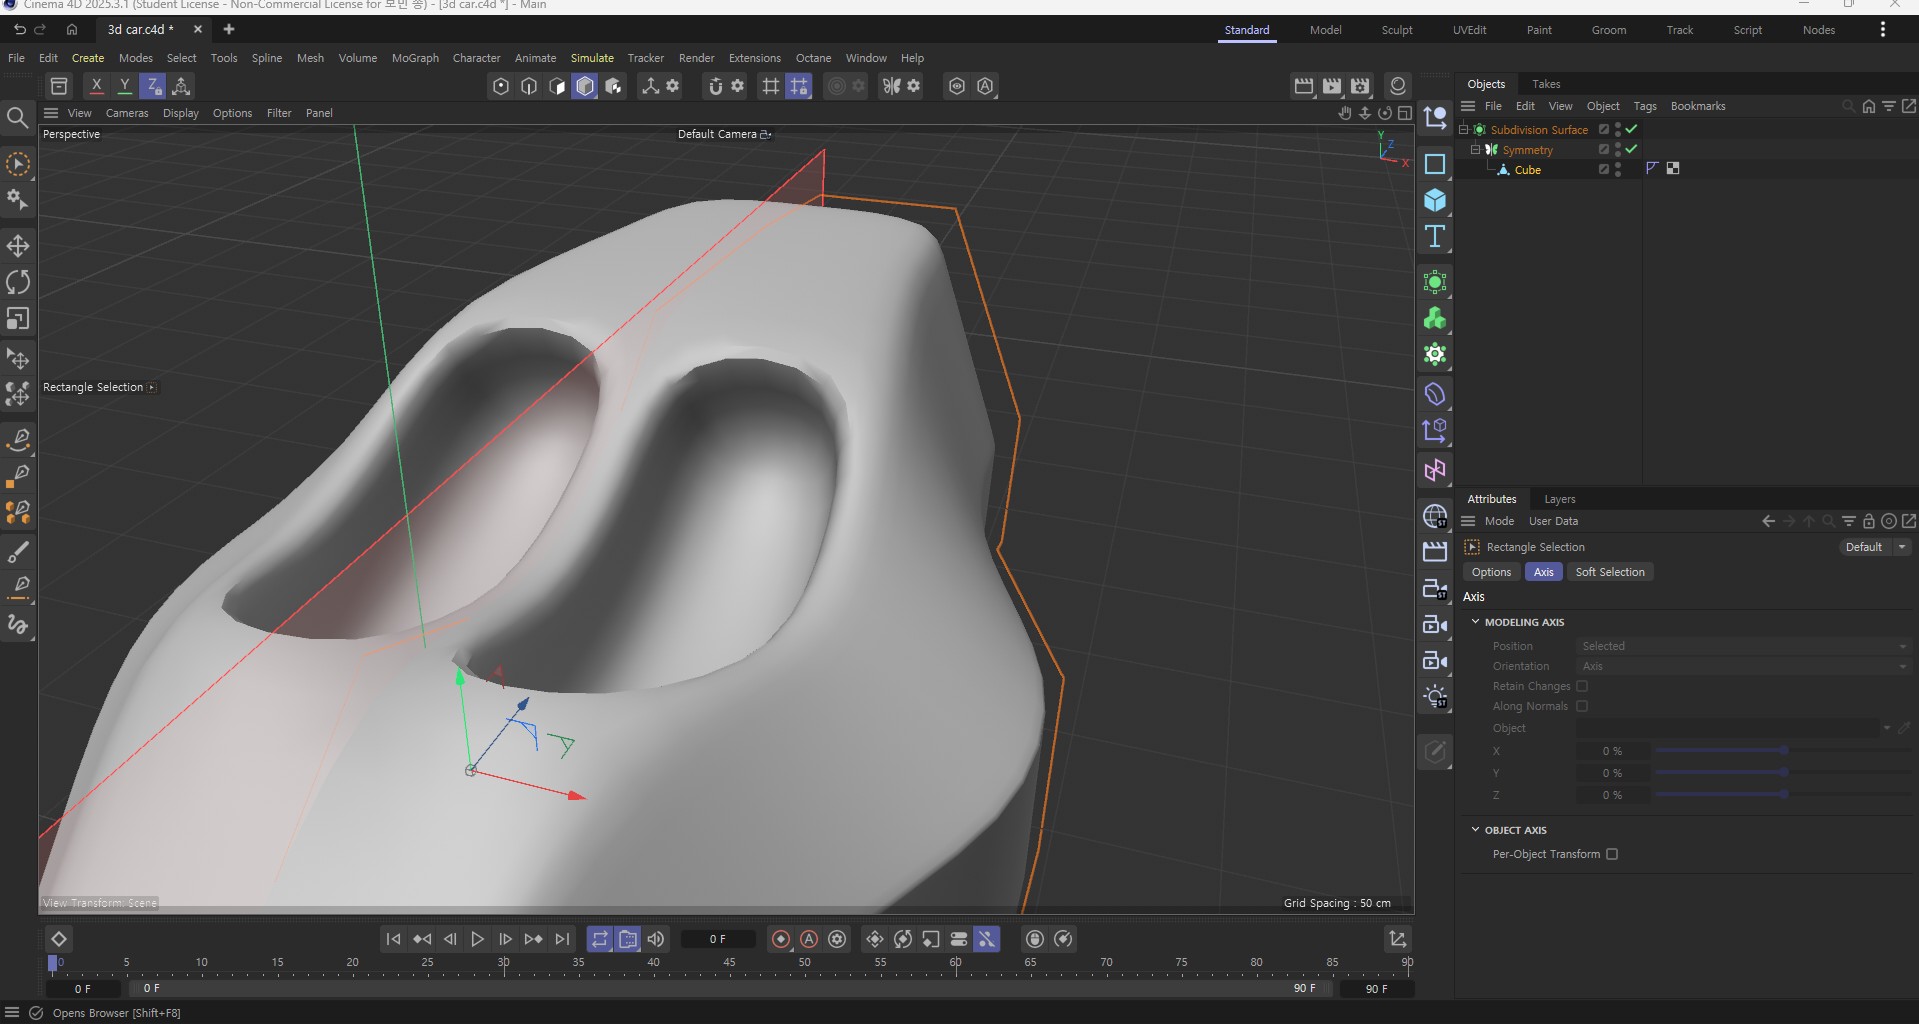Select the Scale tool

[18, 319]
